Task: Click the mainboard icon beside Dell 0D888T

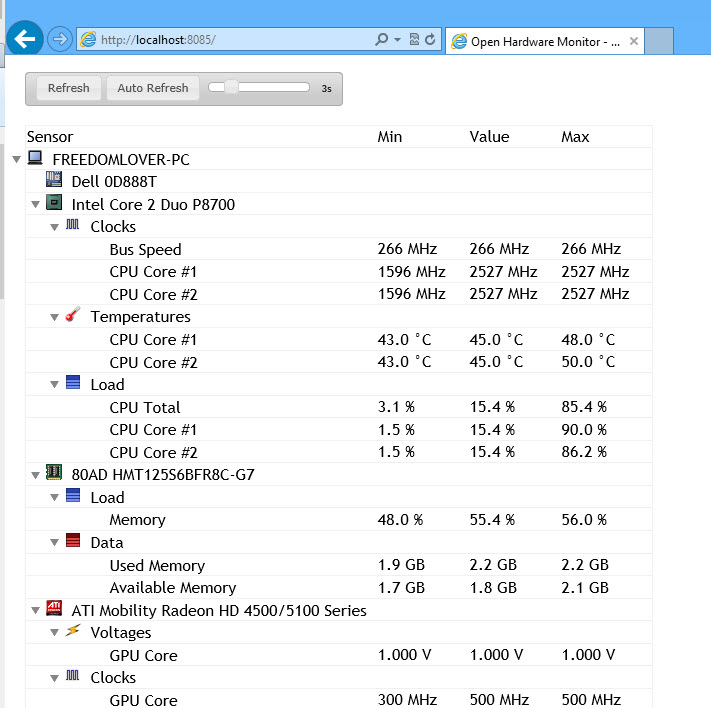Action: point(54,179)
